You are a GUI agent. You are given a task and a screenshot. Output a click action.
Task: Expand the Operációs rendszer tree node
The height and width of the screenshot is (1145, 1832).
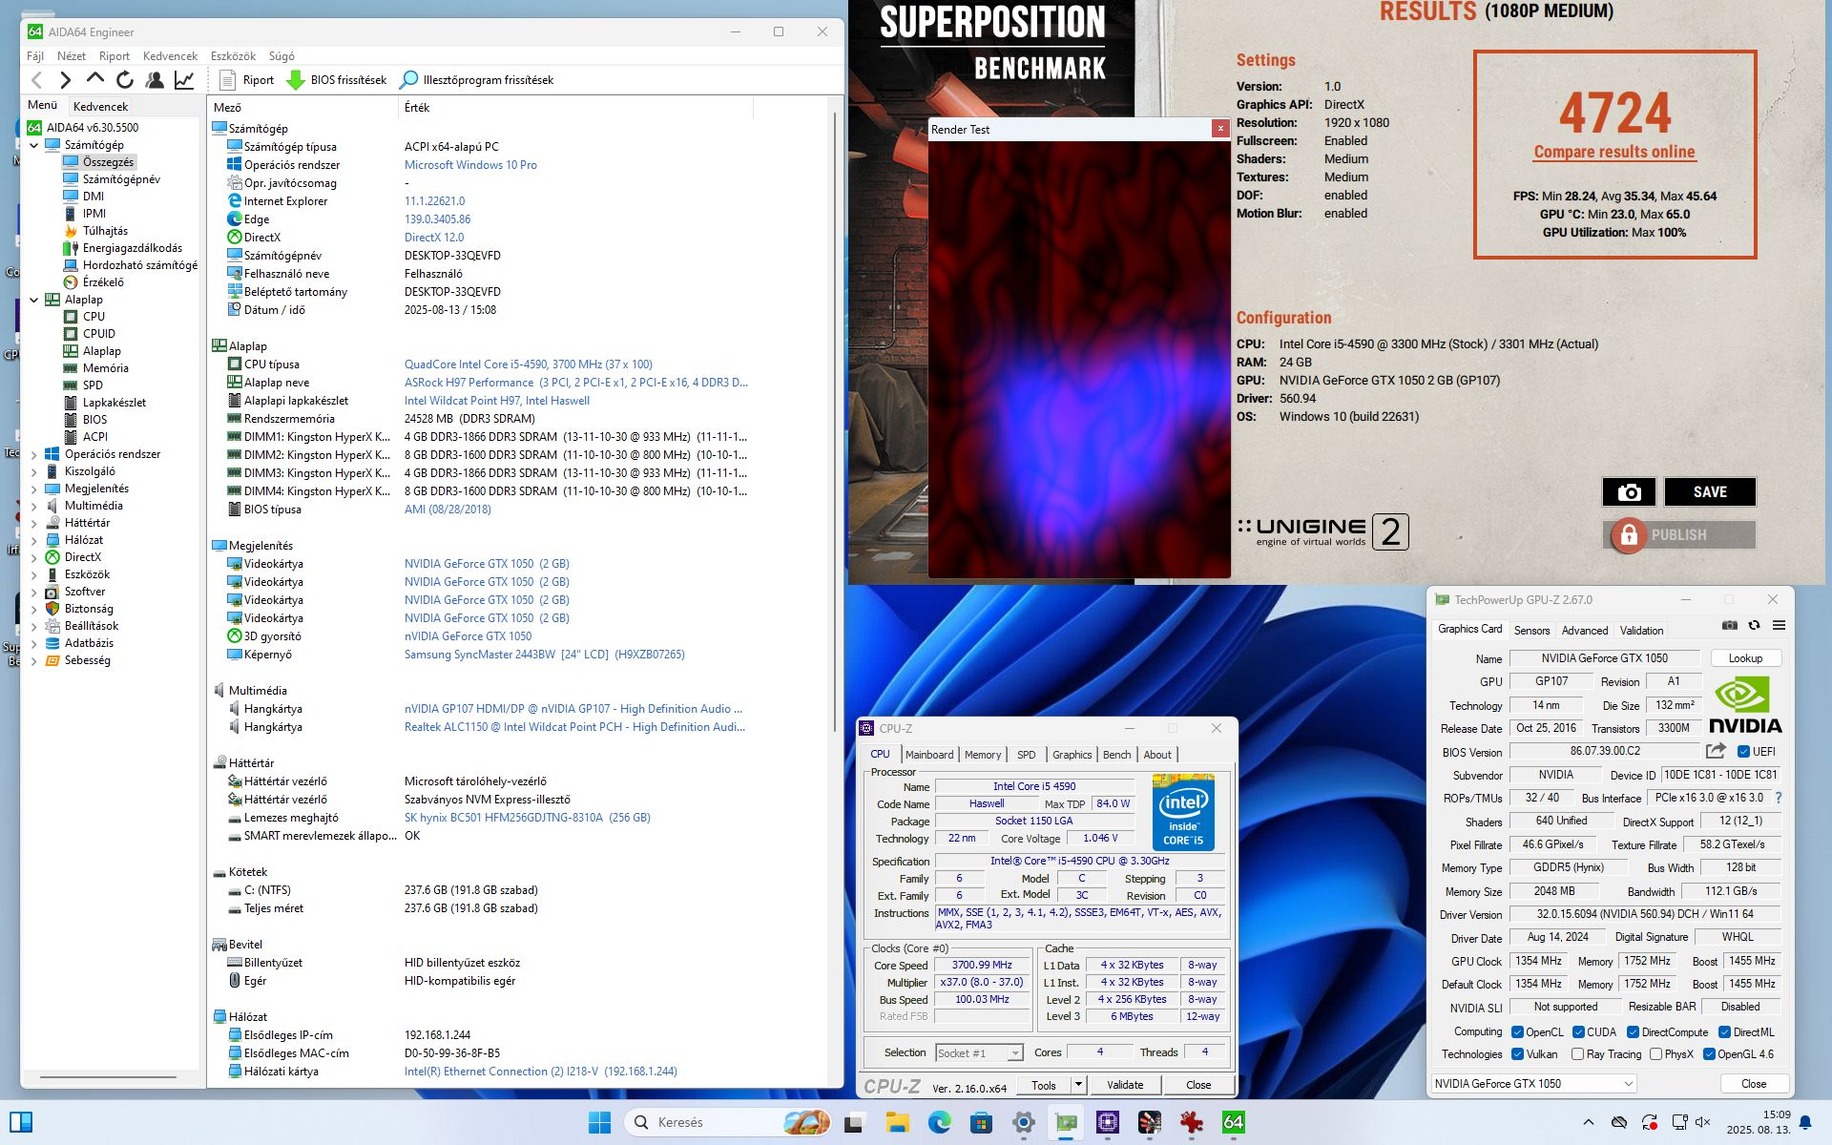(x=34, y=454)
